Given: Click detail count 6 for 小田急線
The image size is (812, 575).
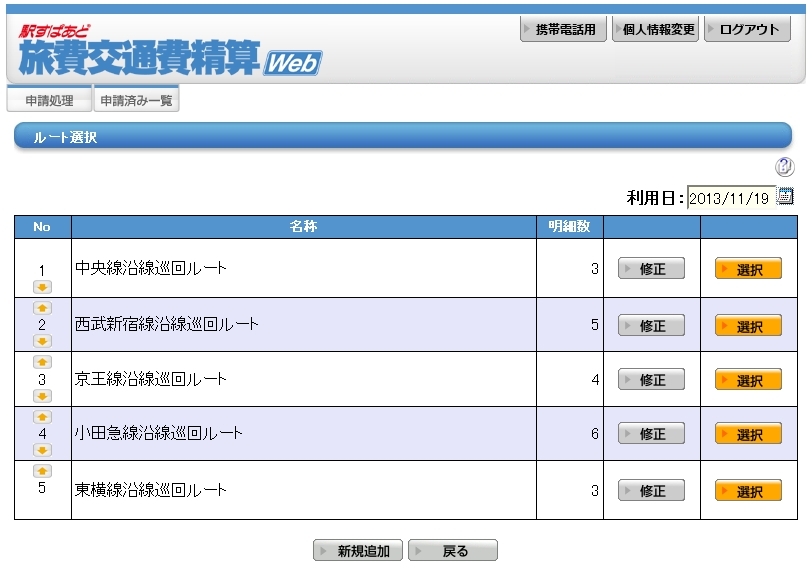Looking at the screenshot, I should click(594, 434).
